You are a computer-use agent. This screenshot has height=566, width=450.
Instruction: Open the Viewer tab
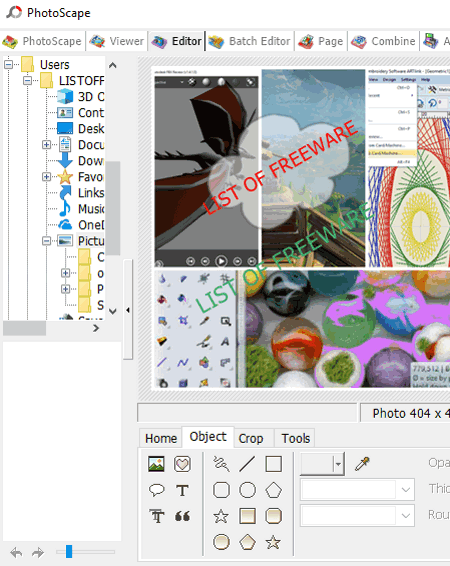(117, 41)
